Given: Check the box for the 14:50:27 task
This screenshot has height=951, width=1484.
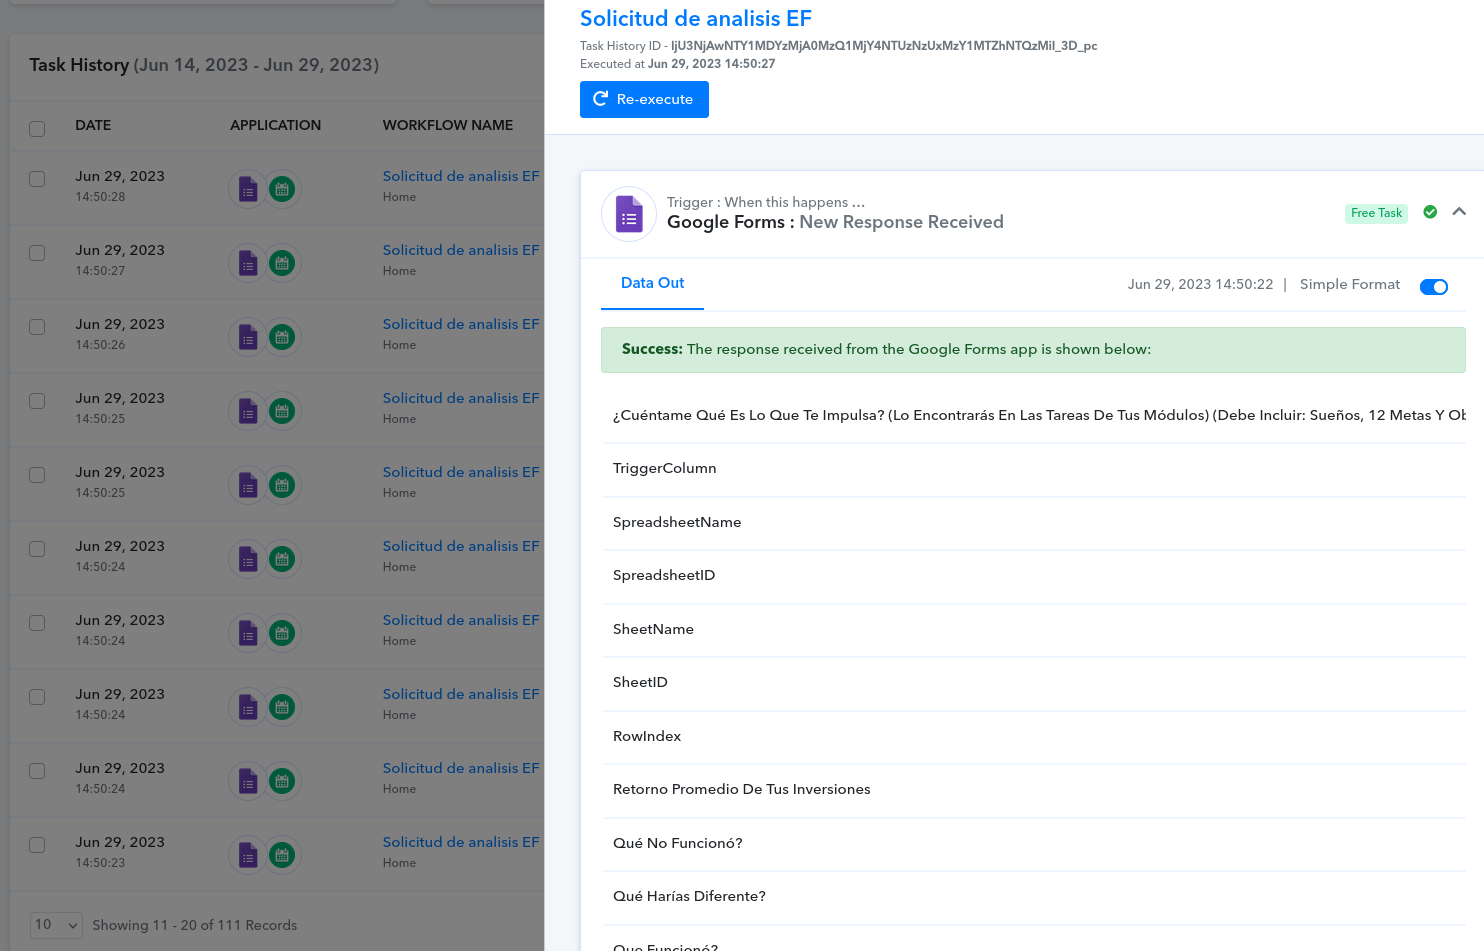Looking at the screenshot, I should click(x=37, y=253).
